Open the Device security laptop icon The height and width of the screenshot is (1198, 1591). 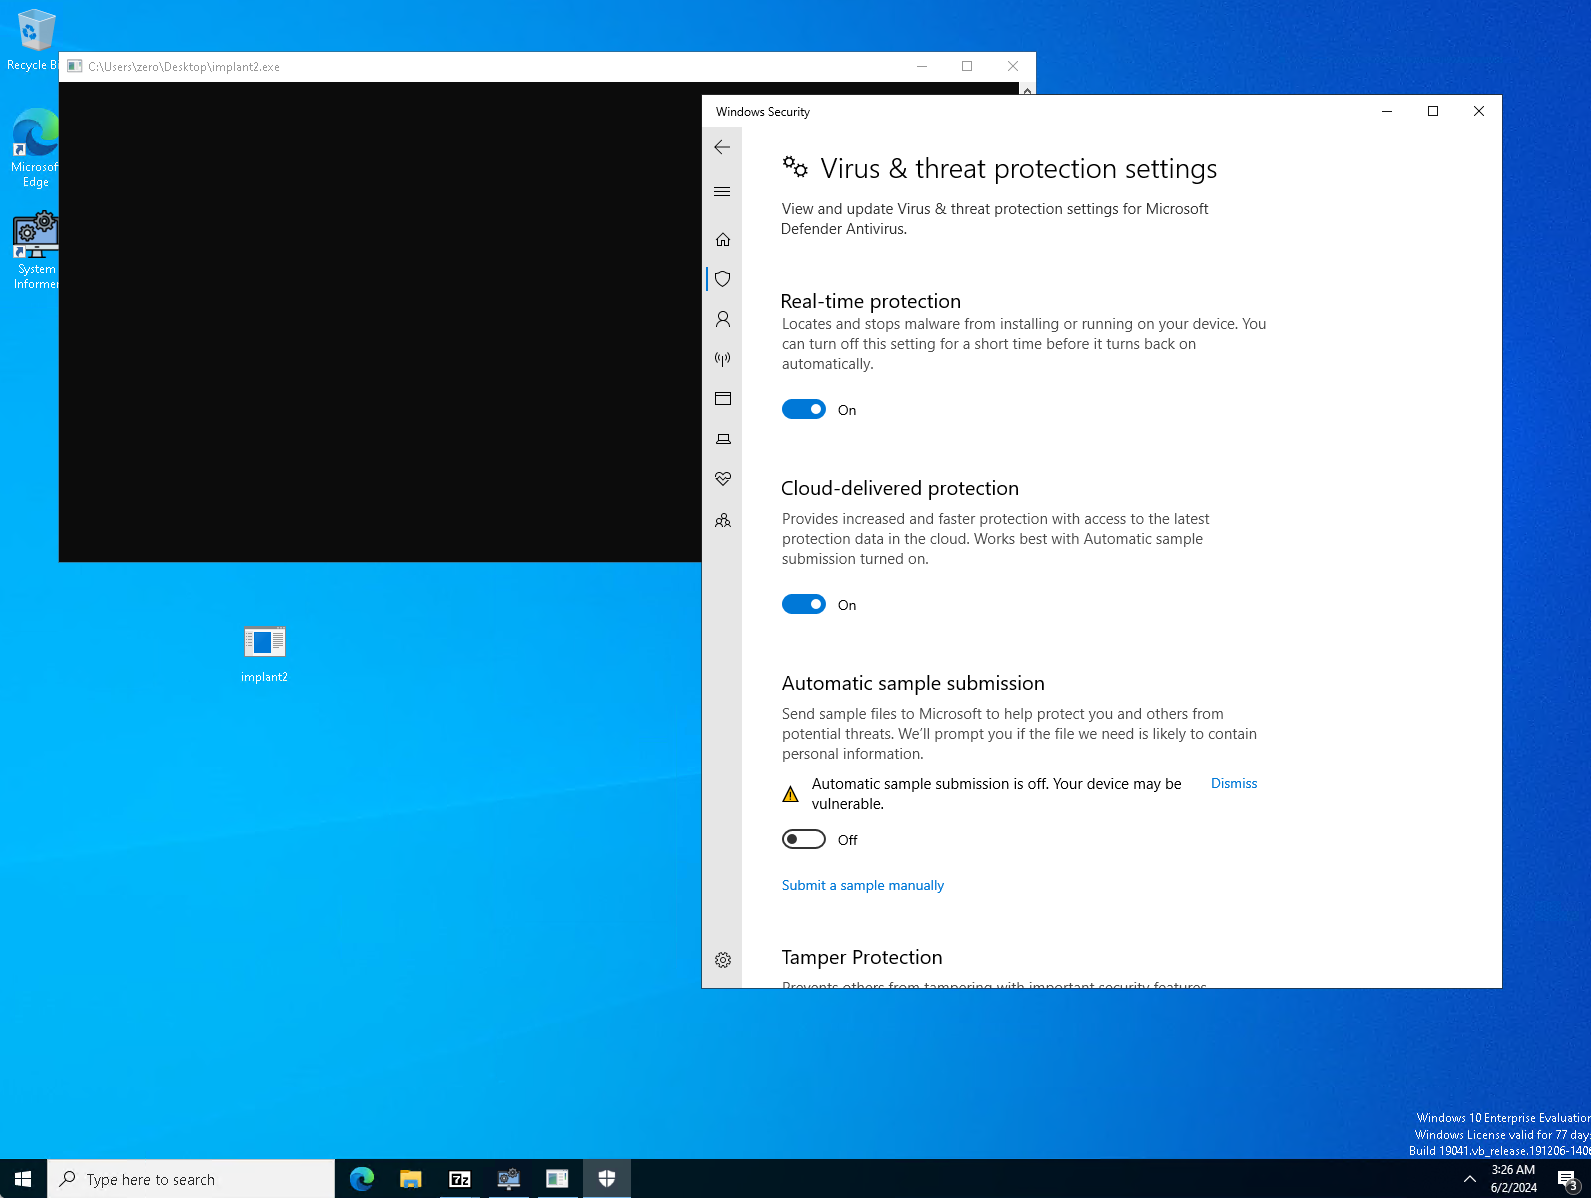tap(723, 439)
